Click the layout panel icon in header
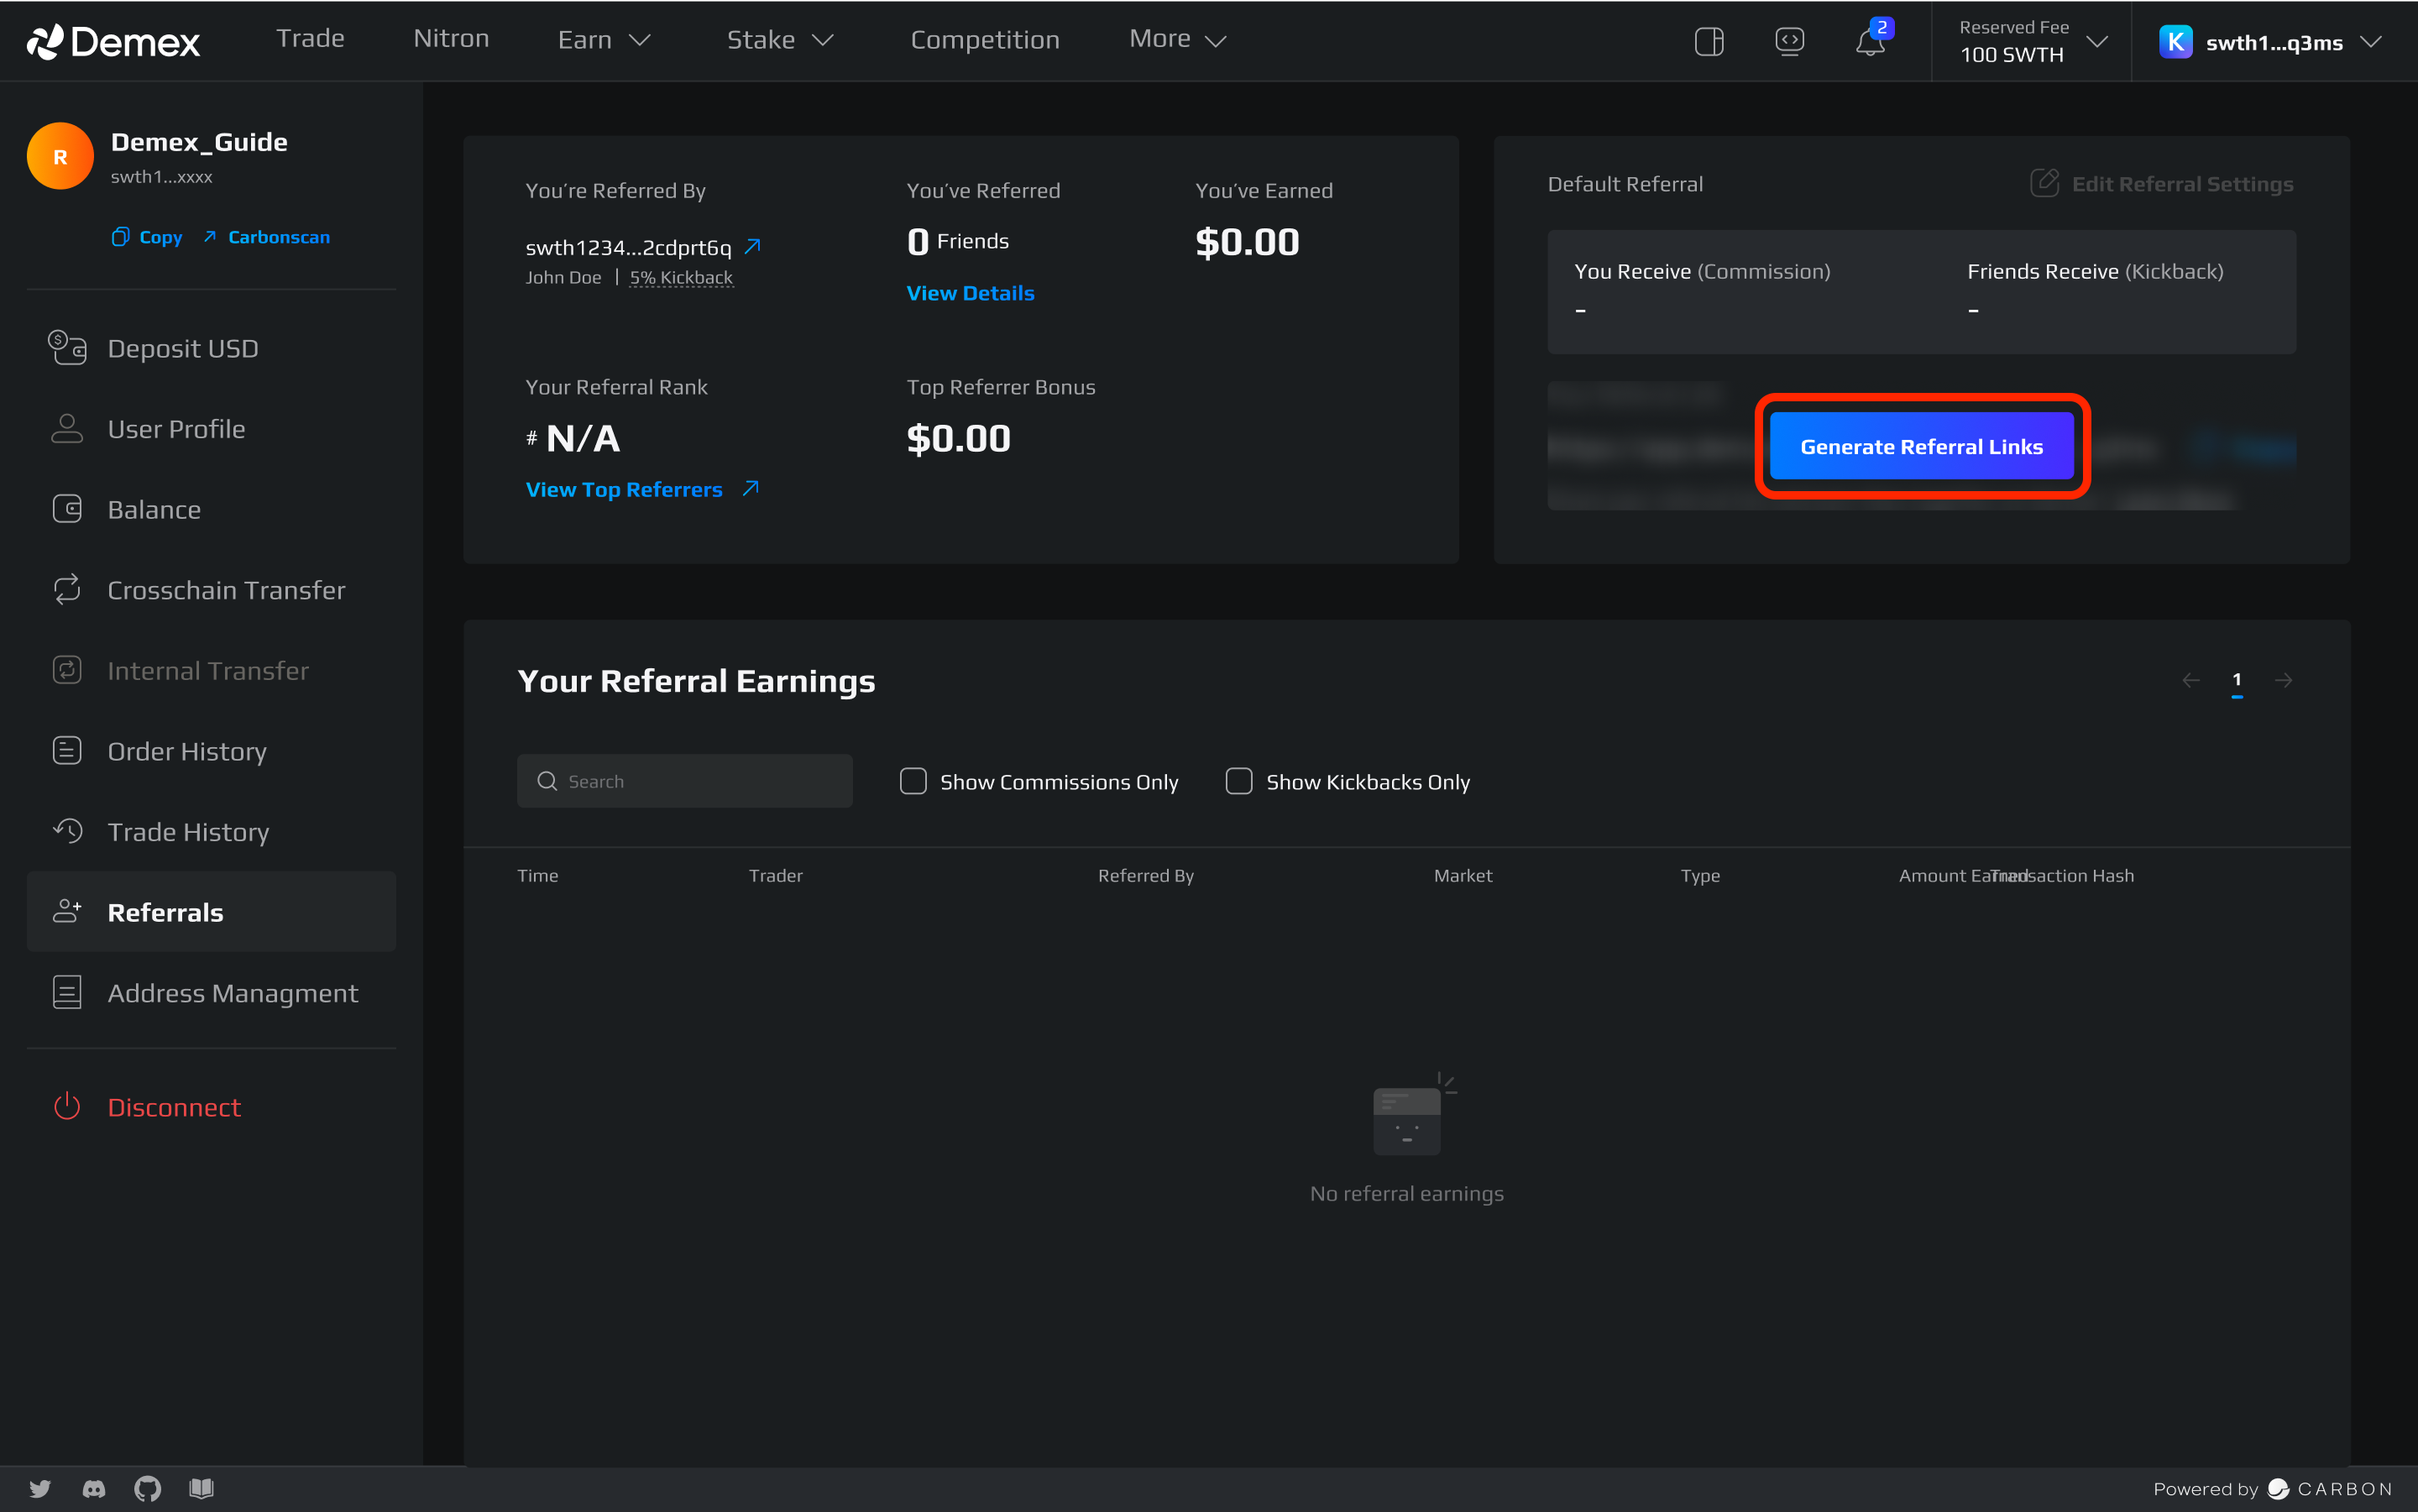This screenshot has height=1512, width=2418. (1709, 42)
